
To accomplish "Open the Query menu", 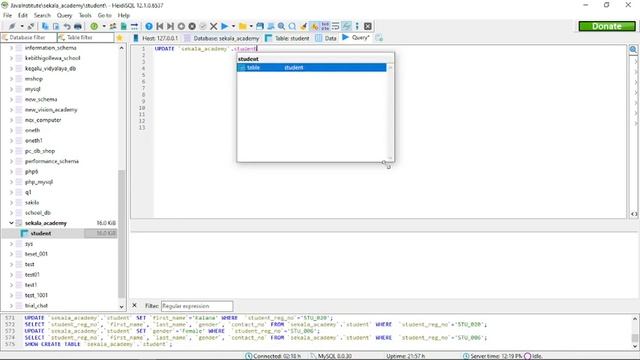I will [x=64, y=15].
